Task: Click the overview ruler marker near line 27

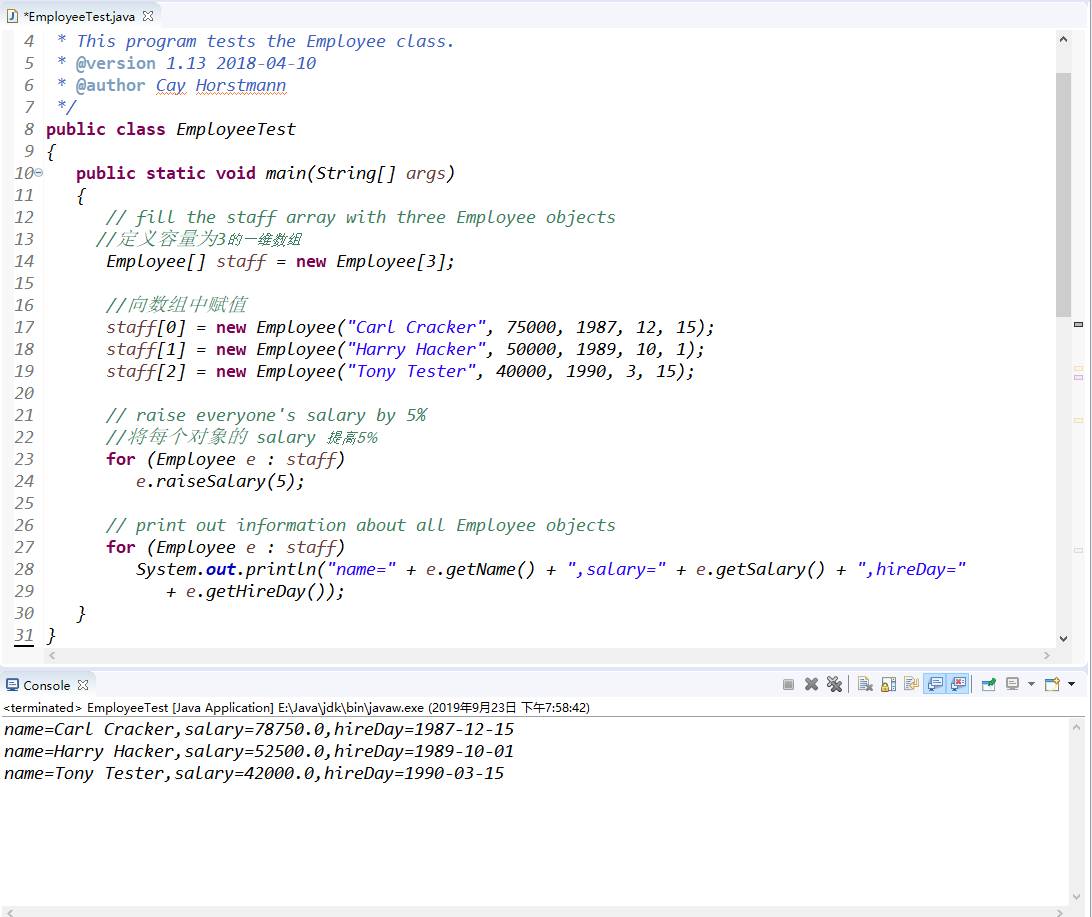Action: pos(1078,550)
